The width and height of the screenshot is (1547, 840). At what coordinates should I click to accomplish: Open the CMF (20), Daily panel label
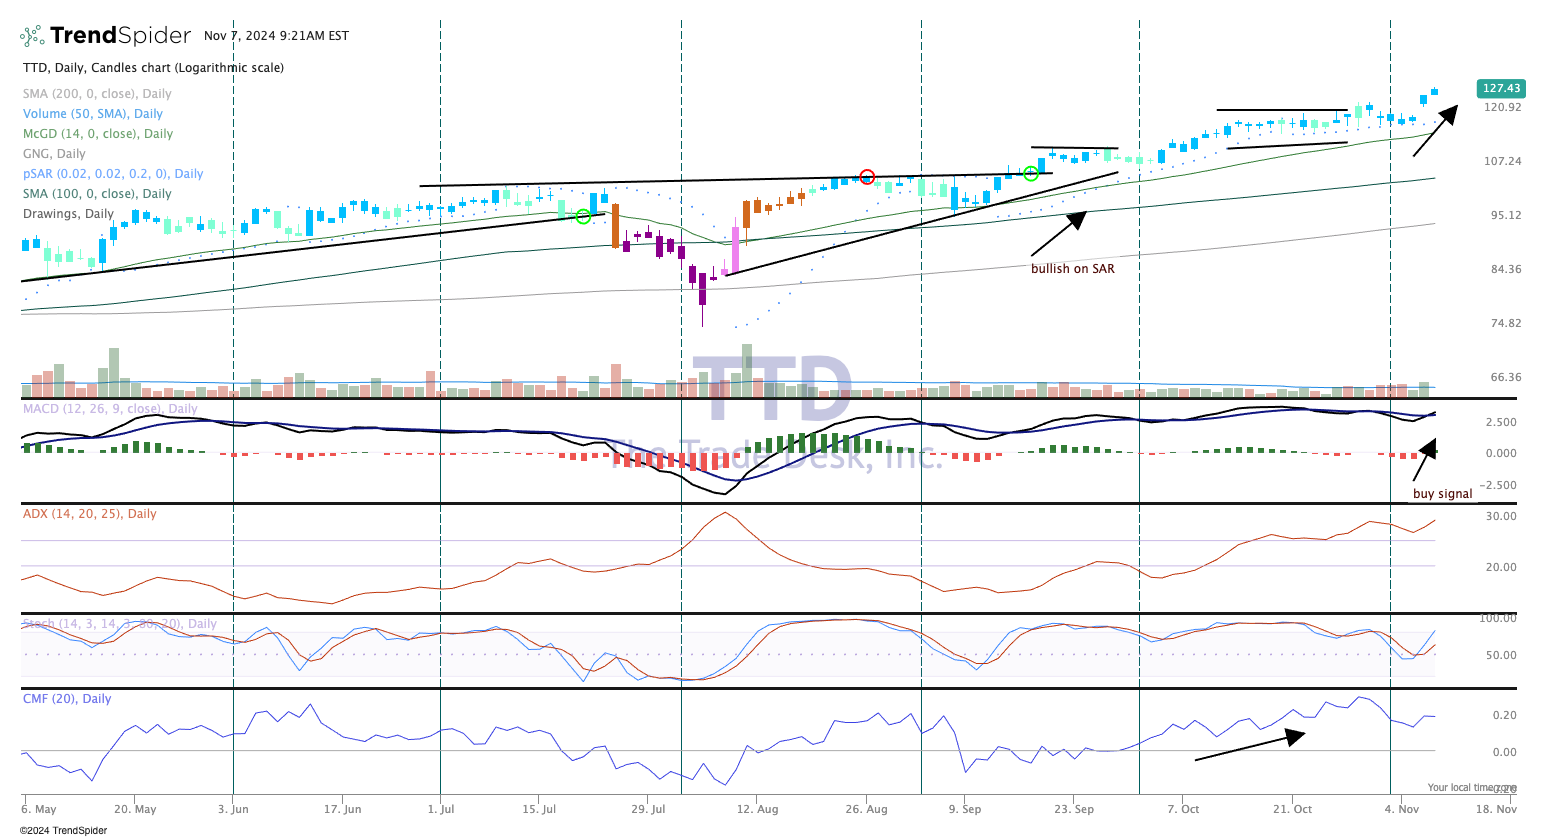[67, 699]
